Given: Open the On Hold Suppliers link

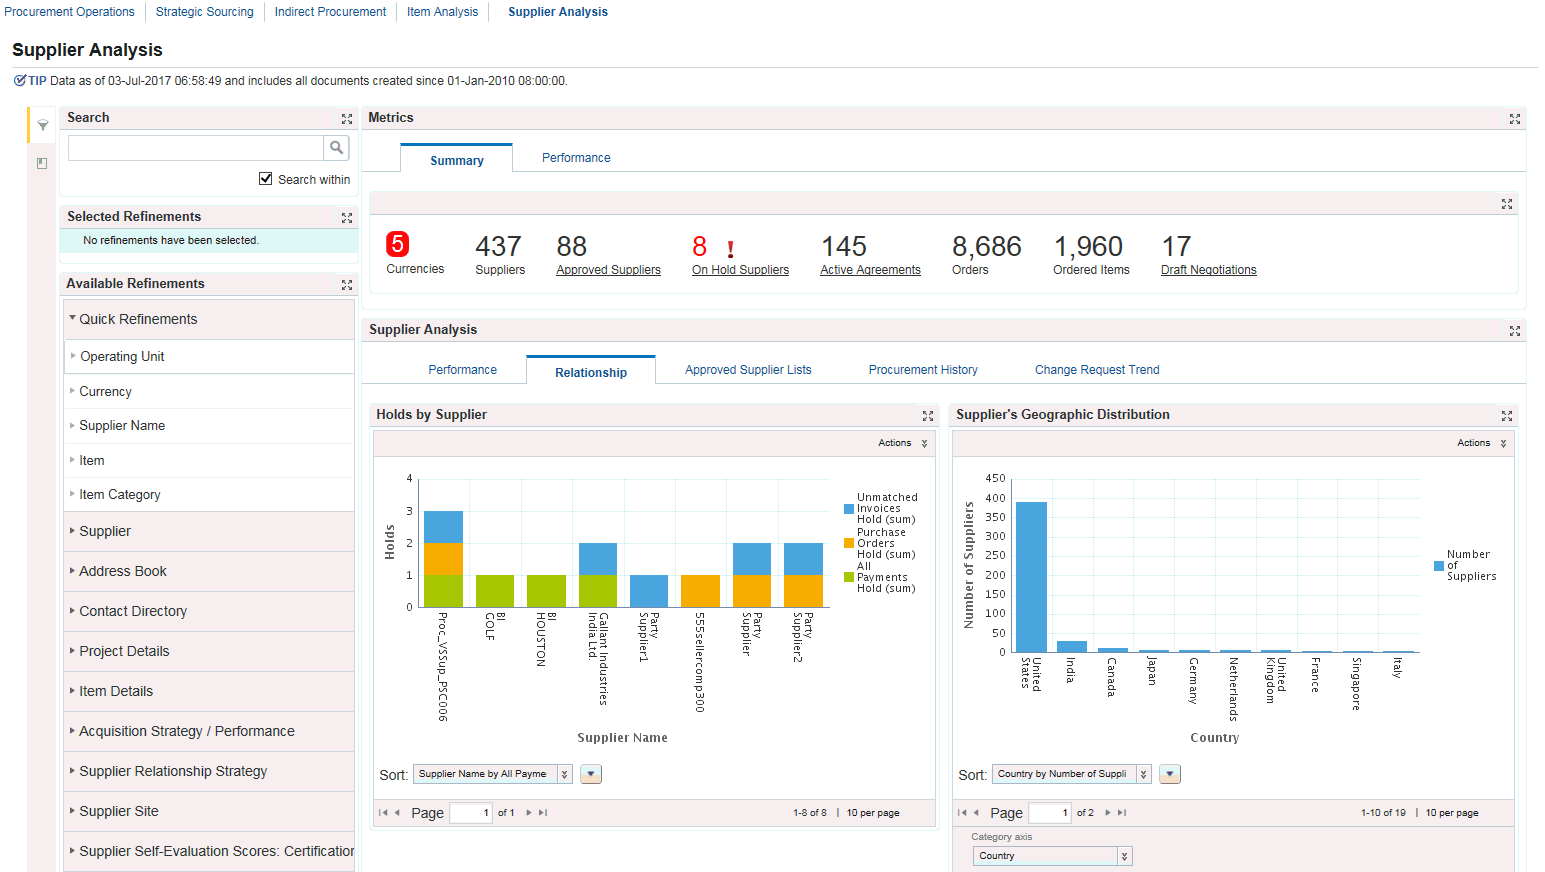Looking at the screenshot, I should point(740,270).
